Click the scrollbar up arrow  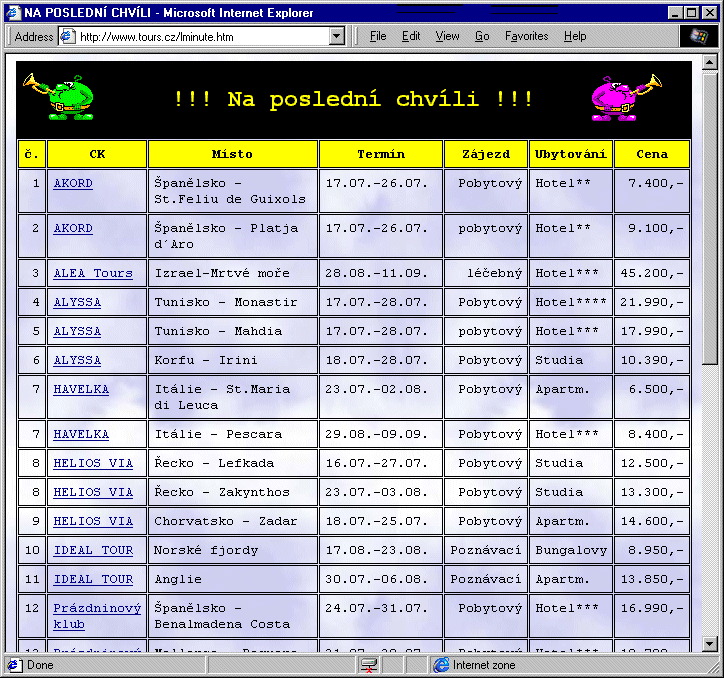click(x=709, y=62)
